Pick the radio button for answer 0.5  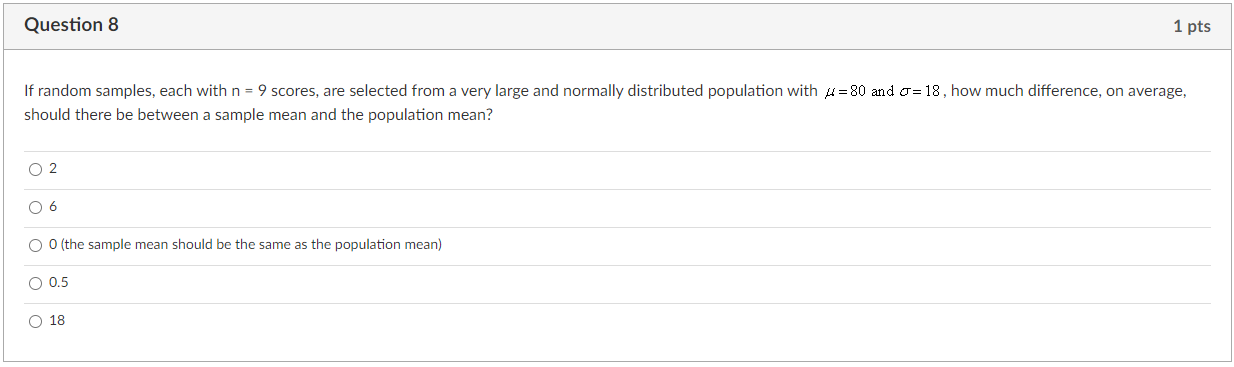(x=36, y=284)
